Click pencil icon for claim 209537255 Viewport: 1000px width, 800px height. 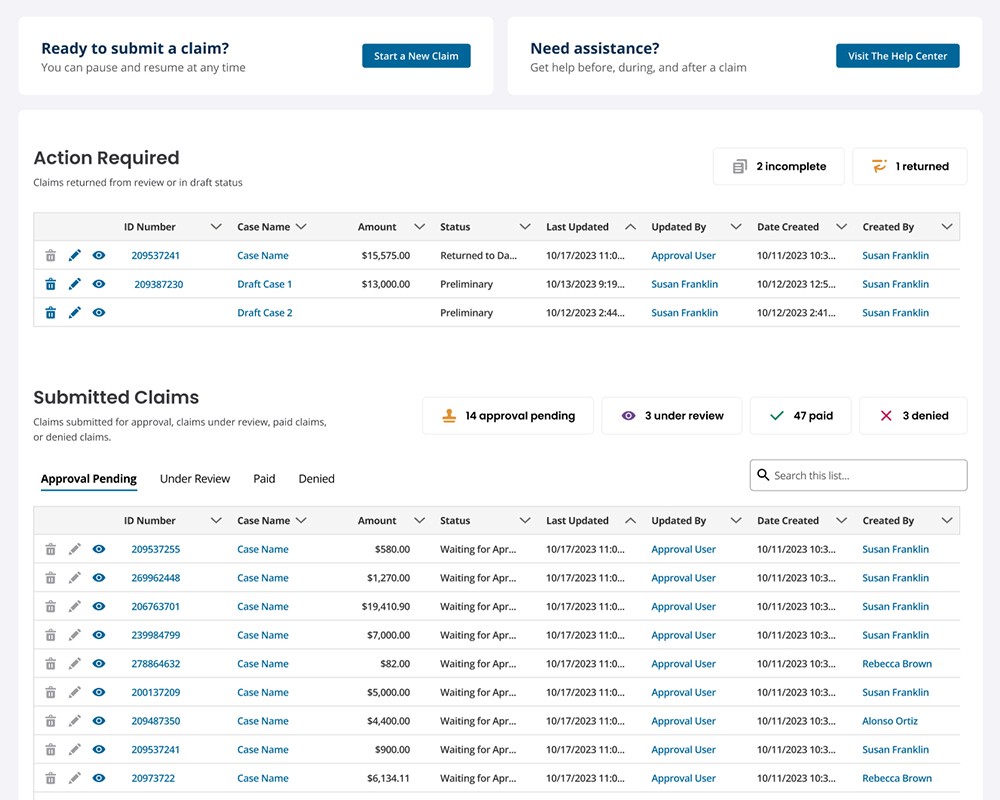(75, 549)
